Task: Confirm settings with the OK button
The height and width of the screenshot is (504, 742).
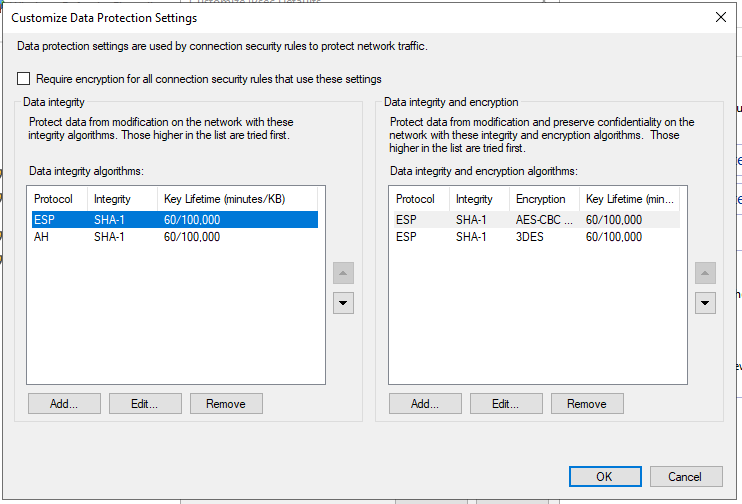Action: tap(604, 477)
